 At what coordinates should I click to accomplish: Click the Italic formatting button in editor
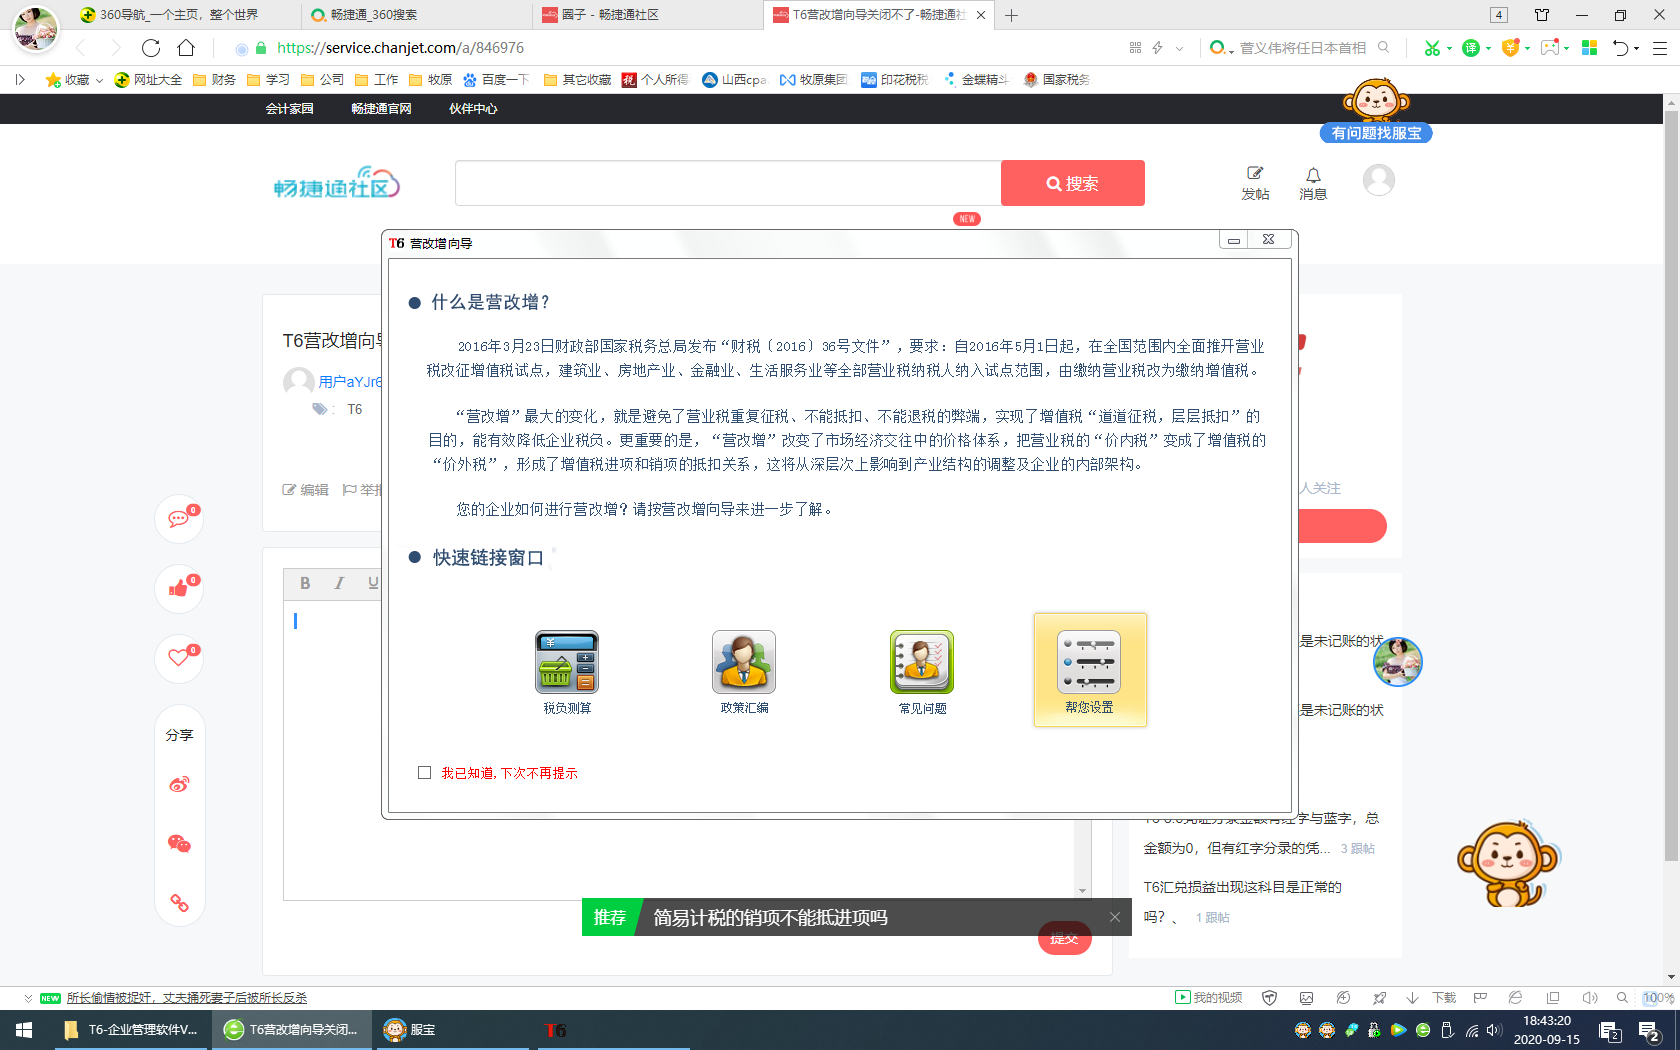(x=339, y=583)
